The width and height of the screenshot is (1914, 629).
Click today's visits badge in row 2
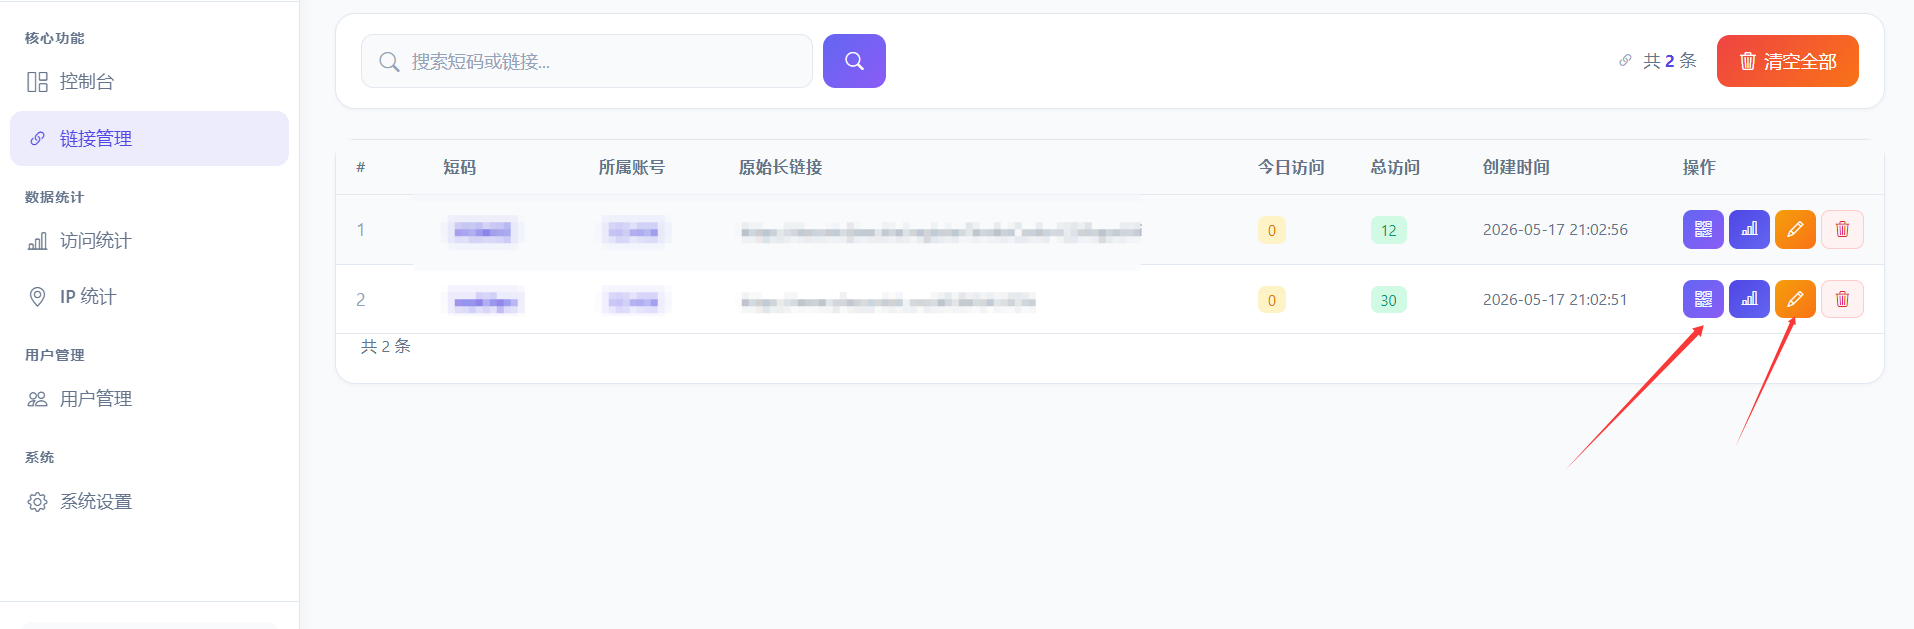point(1272,300)
